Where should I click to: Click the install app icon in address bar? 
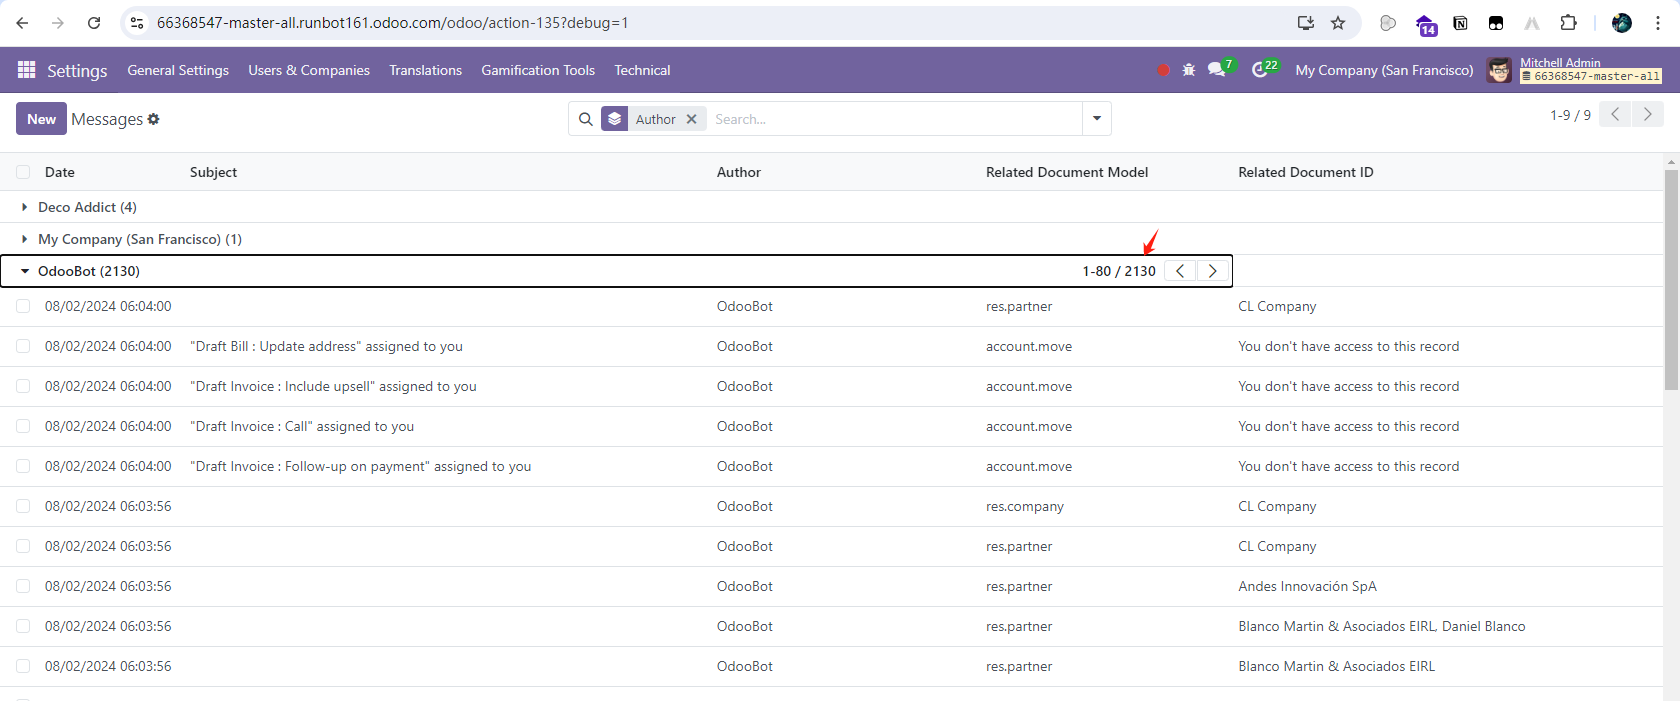point(1305,23)
